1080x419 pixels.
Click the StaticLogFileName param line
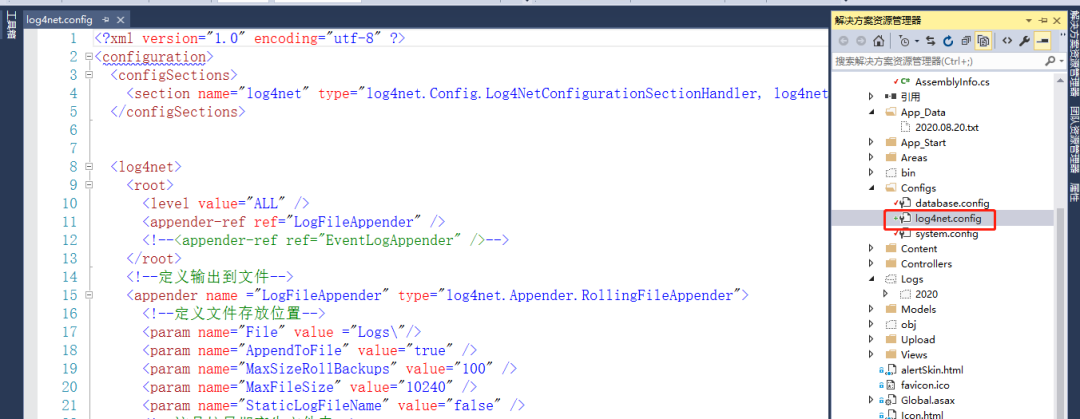click(334, 405)
